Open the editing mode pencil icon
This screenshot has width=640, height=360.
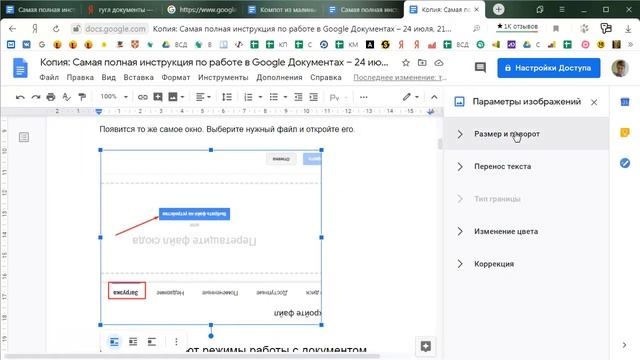pyautogui.click(x=407, y=97)
